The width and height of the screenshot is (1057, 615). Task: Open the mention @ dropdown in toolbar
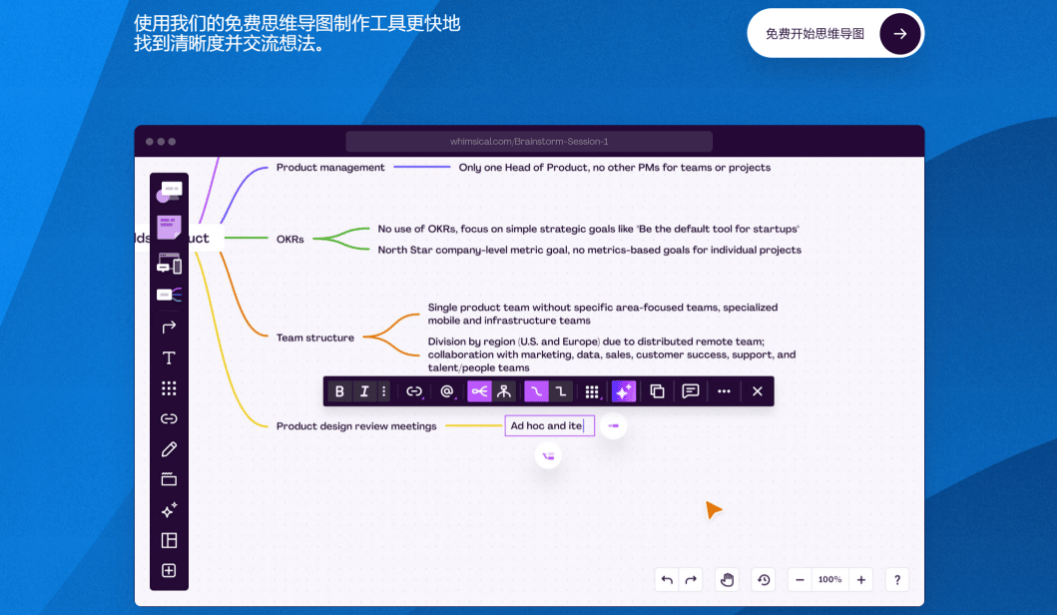[447, 392]
